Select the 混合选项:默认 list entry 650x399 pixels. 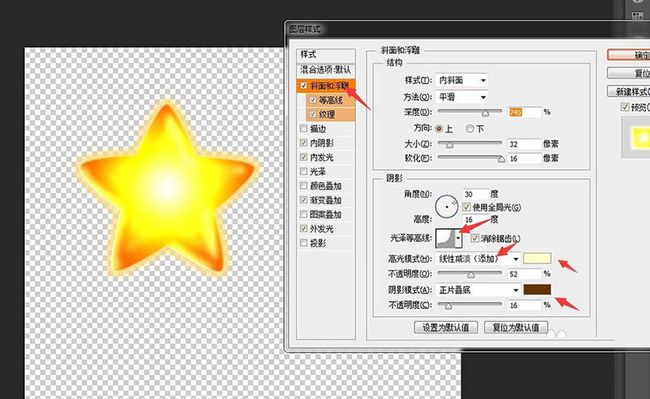pos(326,70)
